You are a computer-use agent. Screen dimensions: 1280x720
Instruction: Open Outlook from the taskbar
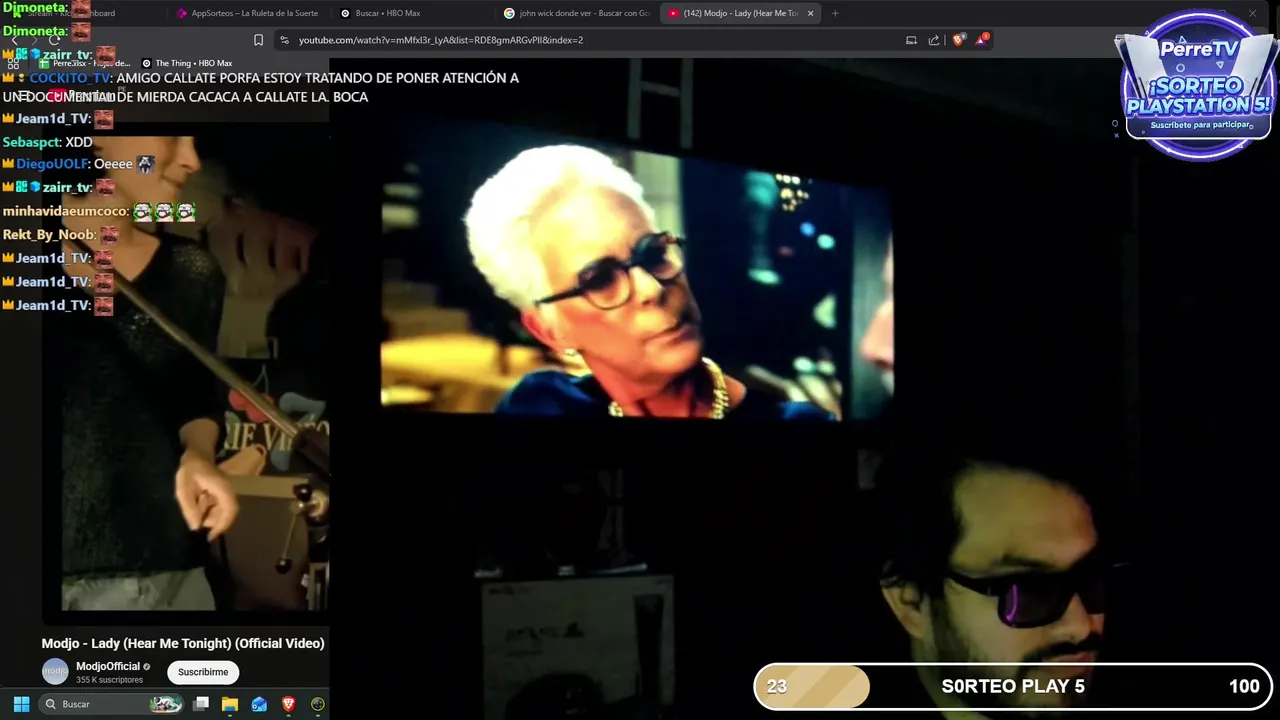coord(259,704)
